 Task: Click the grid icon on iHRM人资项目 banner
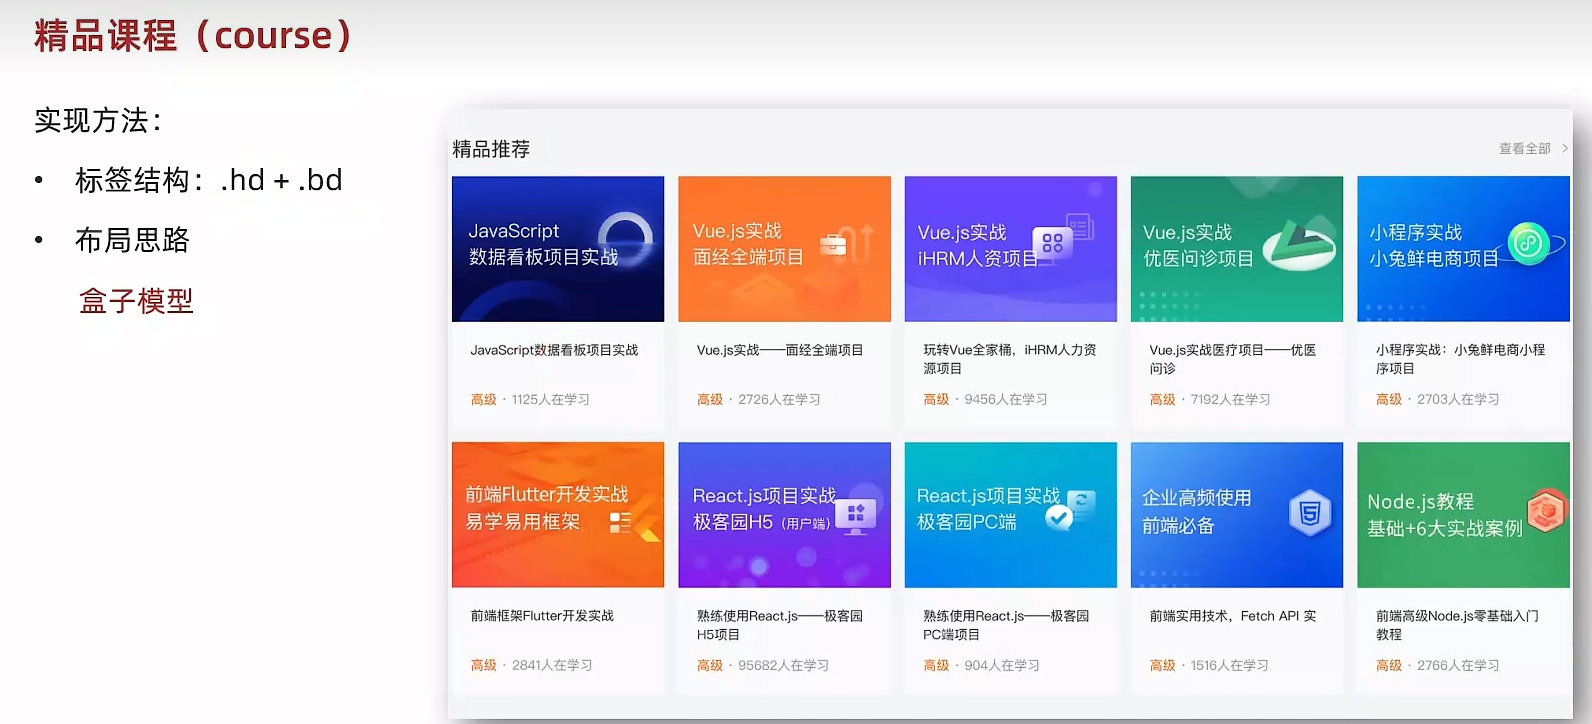click(x=1052, y=243)
